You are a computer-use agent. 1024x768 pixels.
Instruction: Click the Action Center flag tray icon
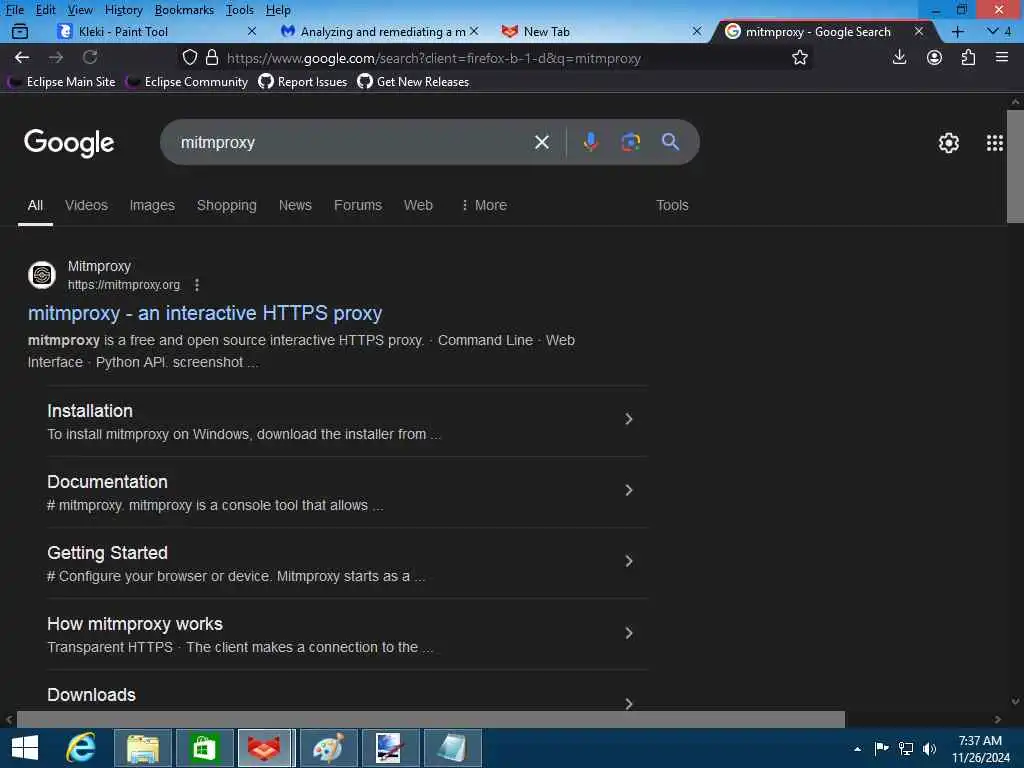coord(881,748)
